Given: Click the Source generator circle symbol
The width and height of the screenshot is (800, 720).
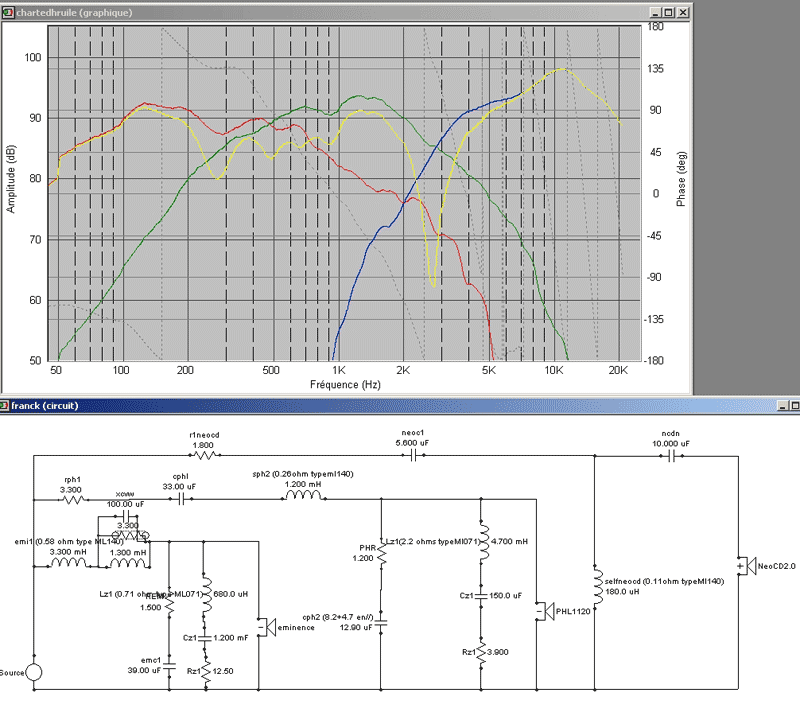Looking at the screenshot, I should coord(34,672).
